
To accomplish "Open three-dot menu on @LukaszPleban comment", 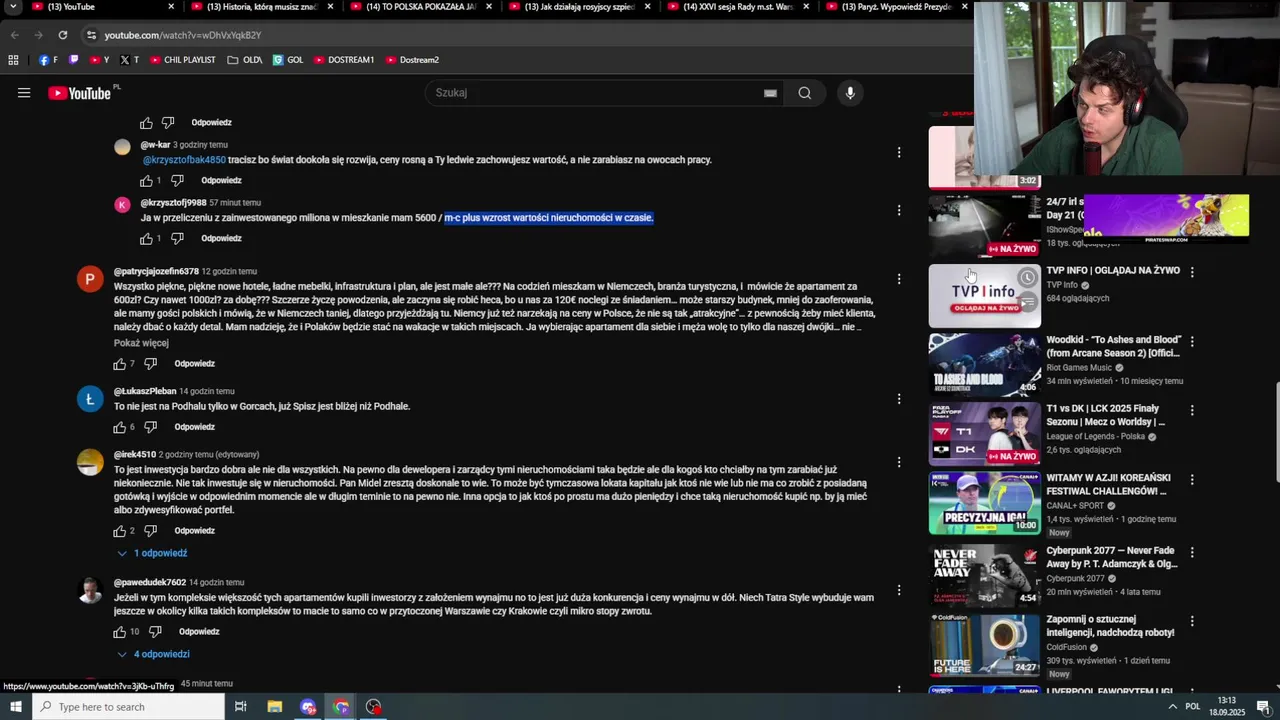I will [x=899, y=399].
